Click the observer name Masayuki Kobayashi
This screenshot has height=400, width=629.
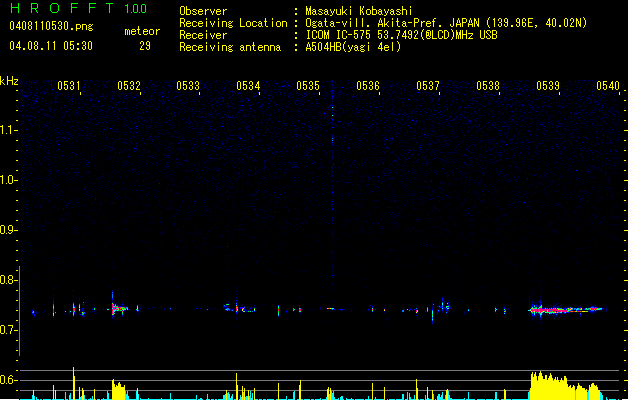[359, 11]
